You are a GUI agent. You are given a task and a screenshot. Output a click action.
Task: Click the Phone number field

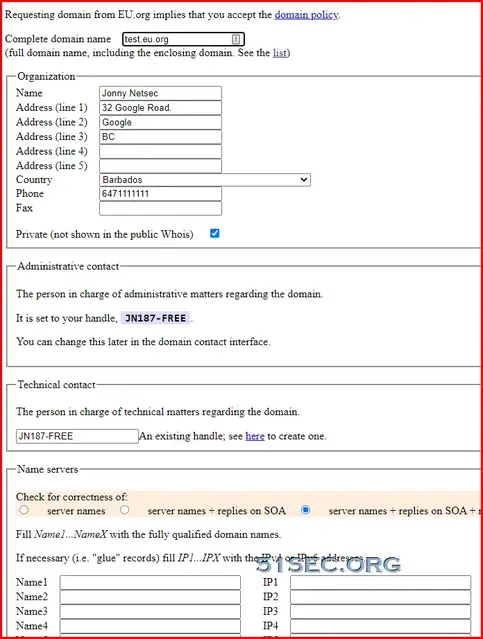[x=161, y=194]
